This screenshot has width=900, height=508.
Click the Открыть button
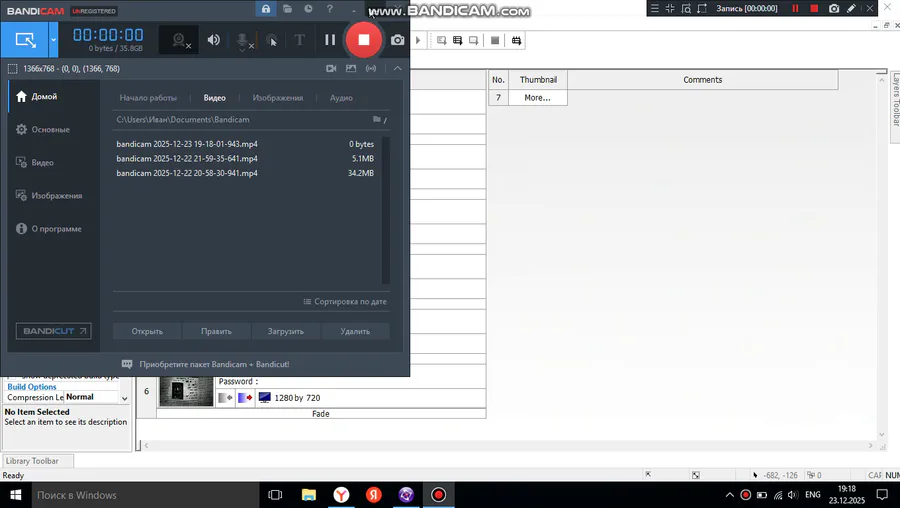point(147,331)
